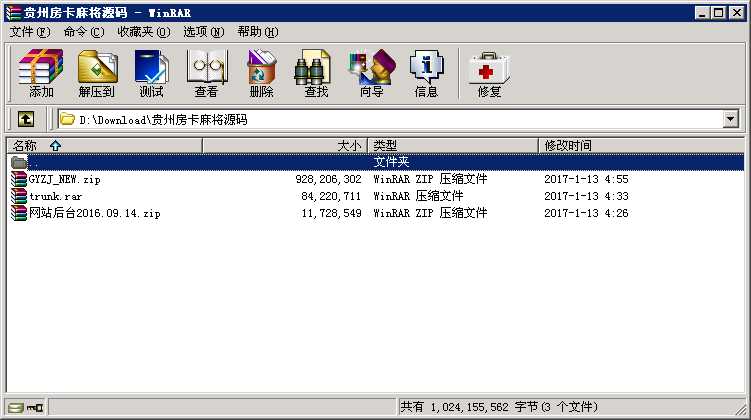Click the 解压到 (Extract To) icon
751x420 pixels.
tap(97, 73)
